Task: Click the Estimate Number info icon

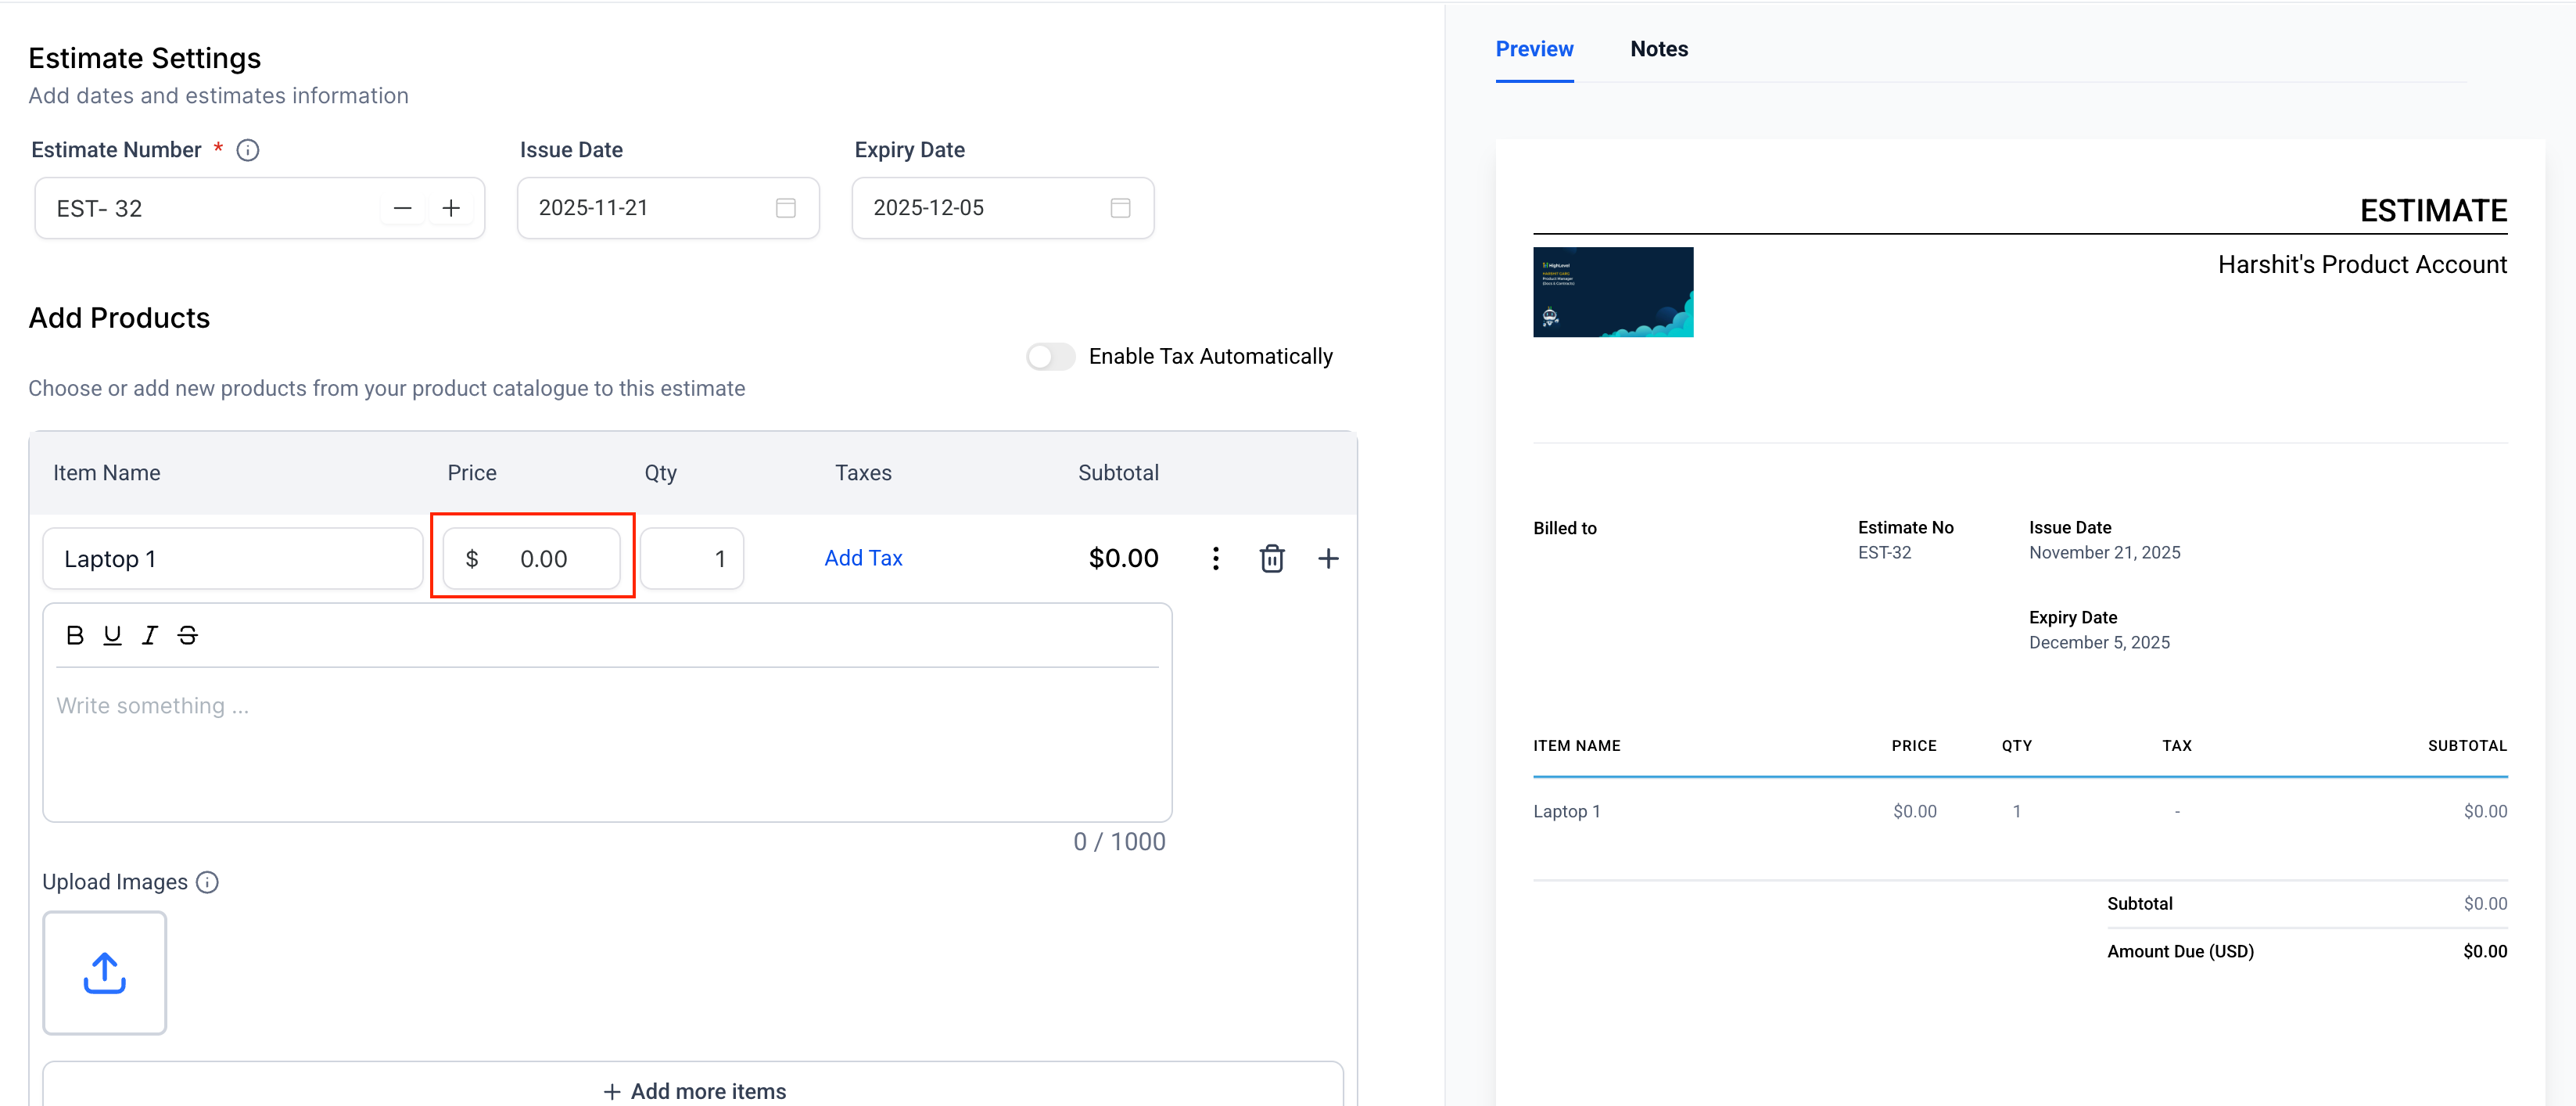Action: pyautogui.click(x=247, y=150)
